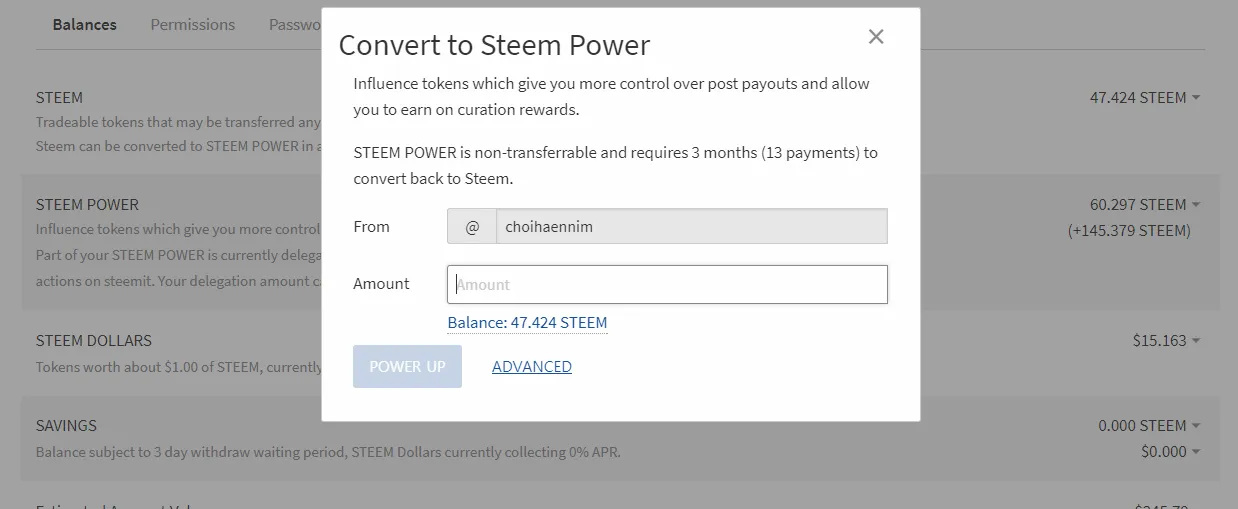Expand the 60.297 STEEM power dropdown
Screen dimensions: 1238x509
point(1145,204)
